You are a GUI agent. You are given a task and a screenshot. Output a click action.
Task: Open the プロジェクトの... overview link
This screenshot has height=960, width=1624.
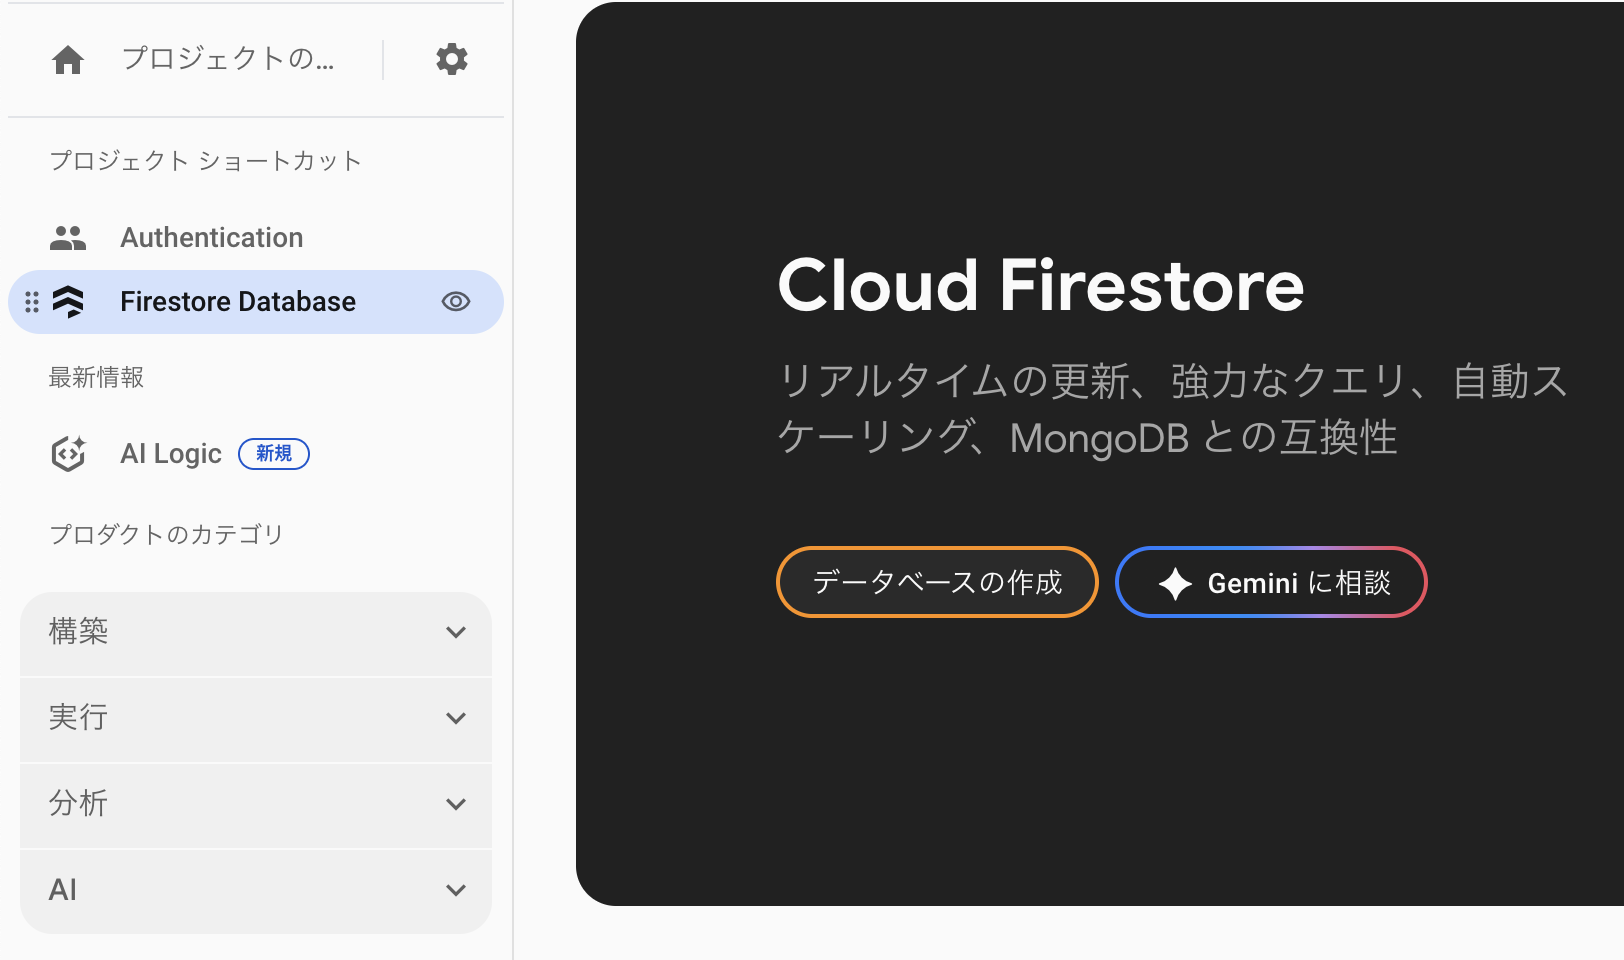(x=228, y=59)
